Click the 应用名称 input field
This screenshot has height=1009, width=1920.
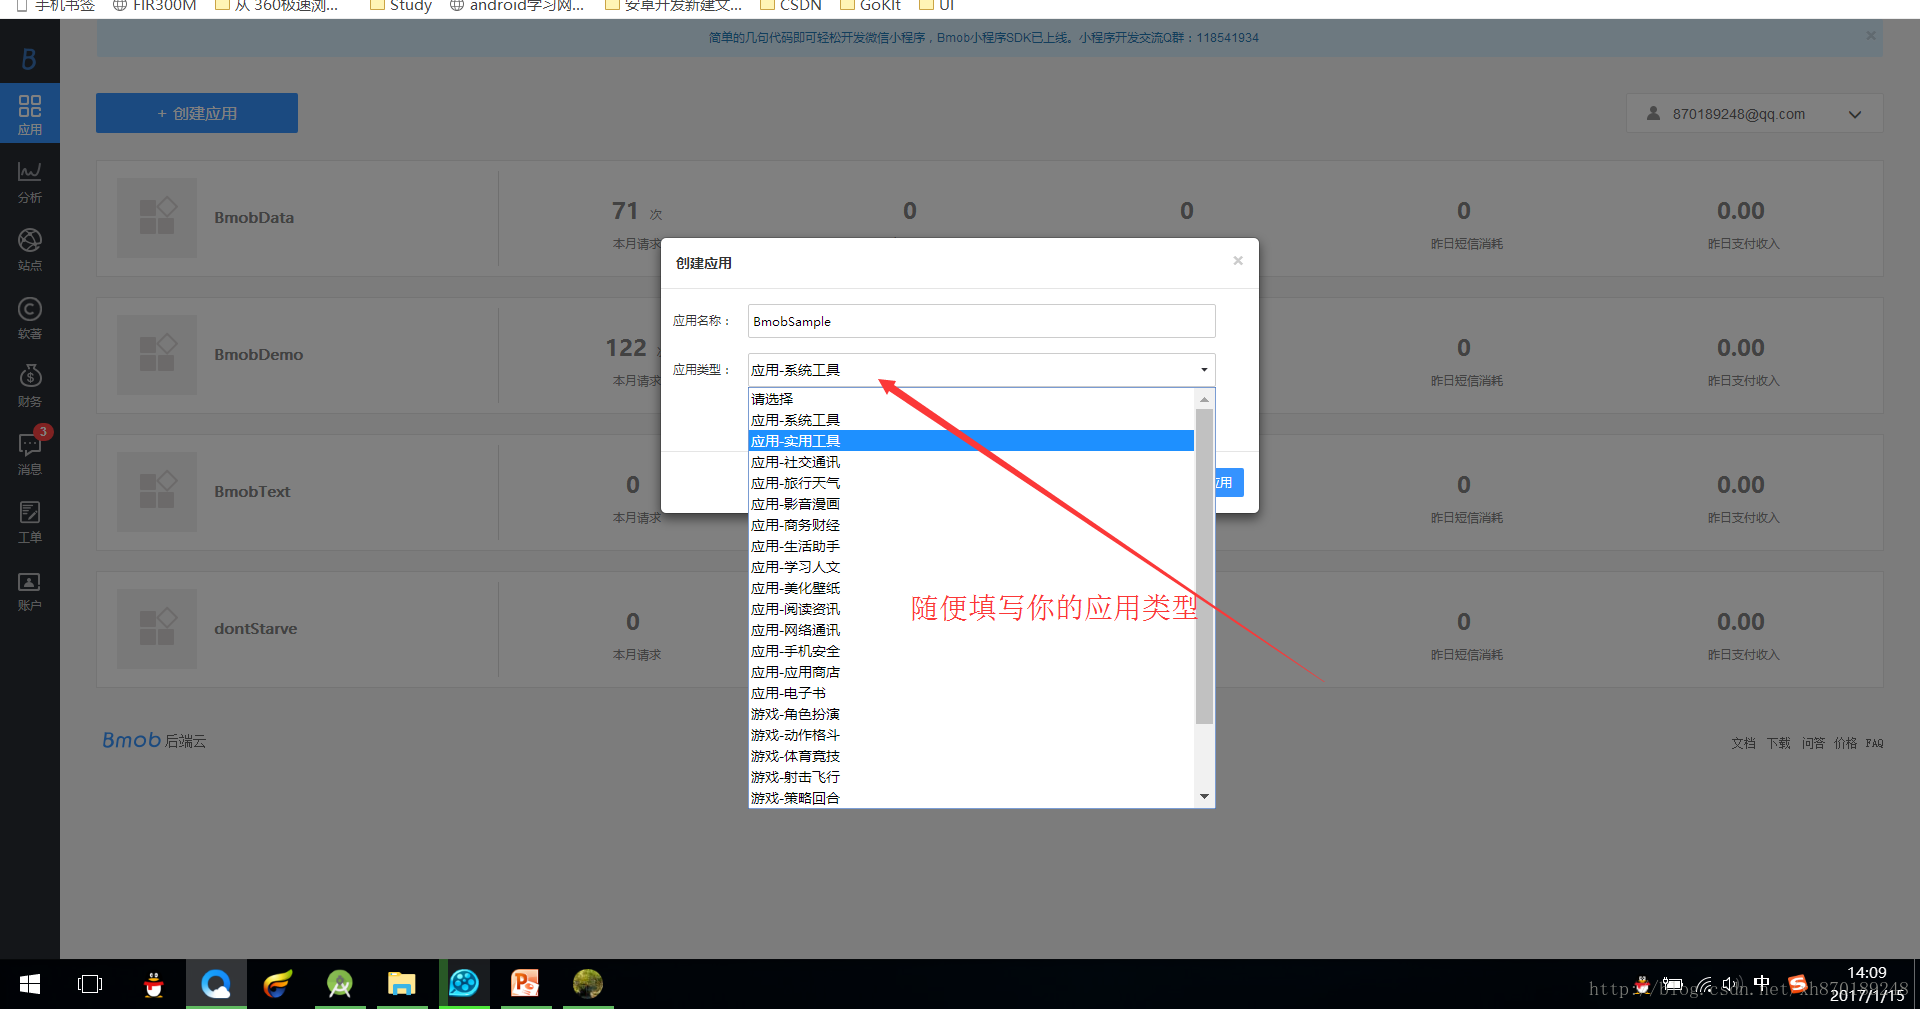point(981,321)
